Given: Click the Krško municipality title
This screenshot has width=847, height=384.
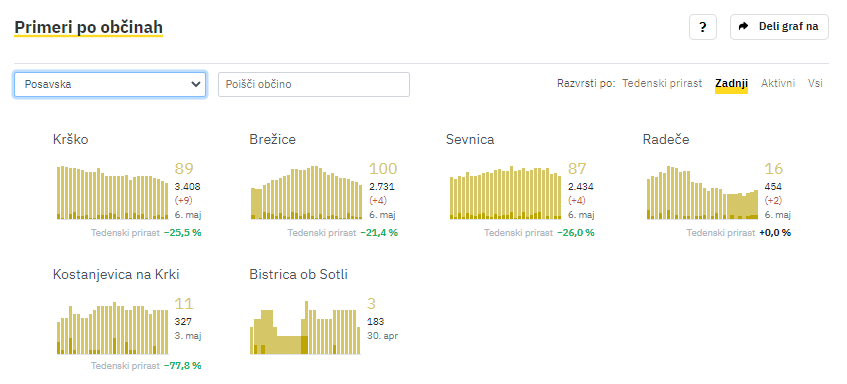Looking at the screenshot, I should tap(71, 140).
